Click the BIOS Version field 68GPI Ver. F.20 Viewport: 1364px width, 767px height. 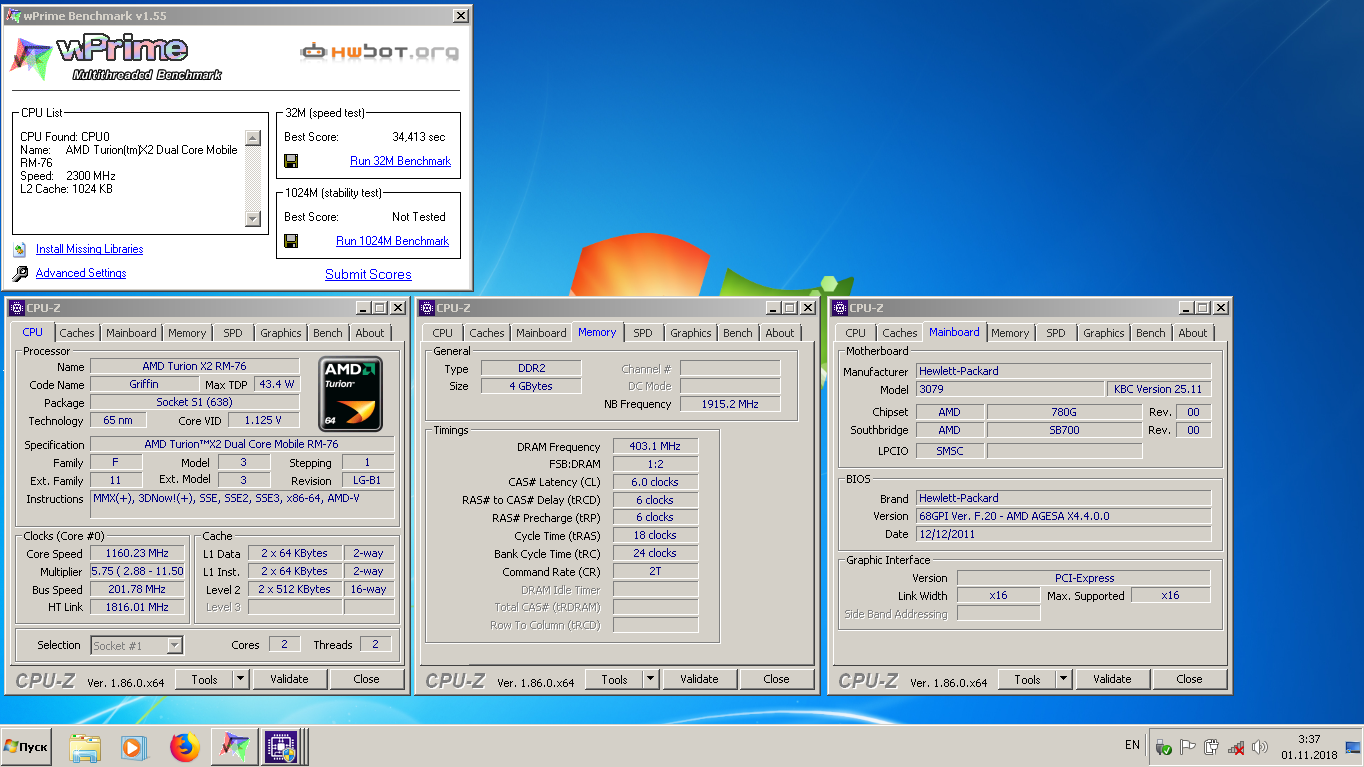click(1064, 516)
